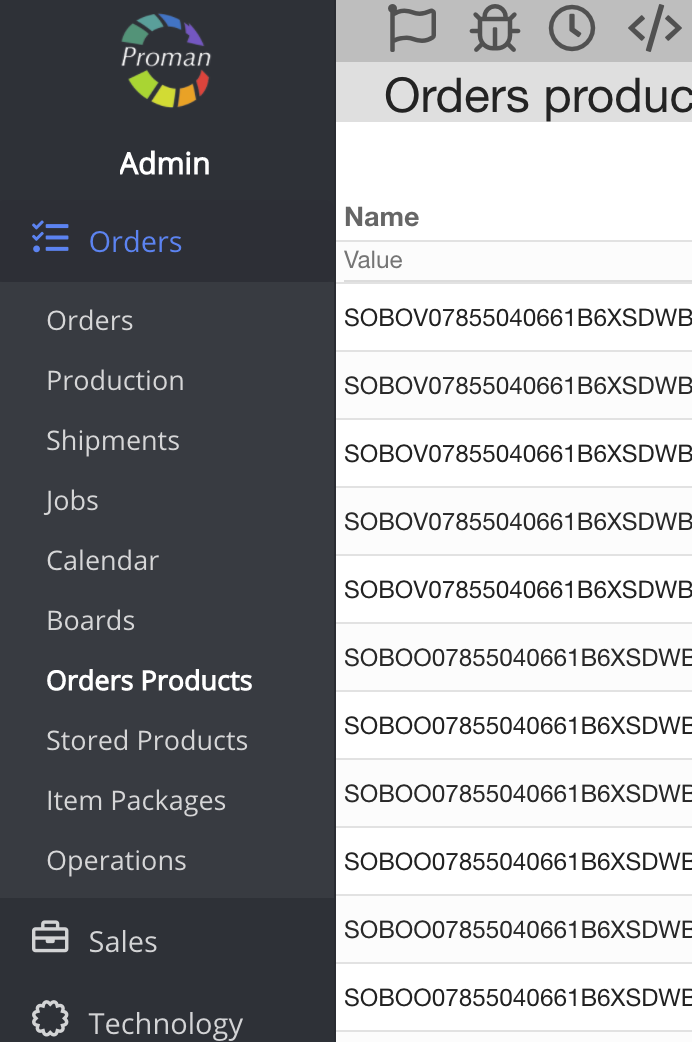Viewport: 692px width, 1042px height.
Task: Go to Shipments page
Action: tap(113, 441)
